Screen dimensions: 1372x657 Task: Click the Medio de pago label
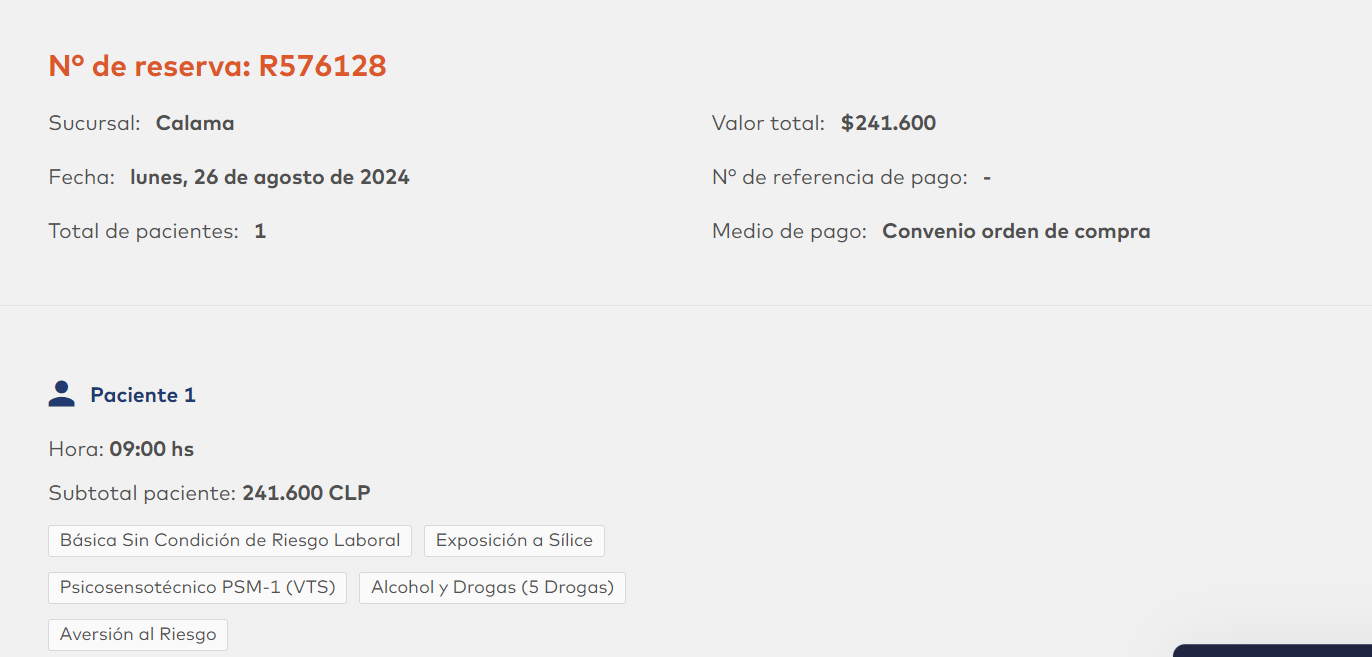pyautogui.click(x=789, y=232)
